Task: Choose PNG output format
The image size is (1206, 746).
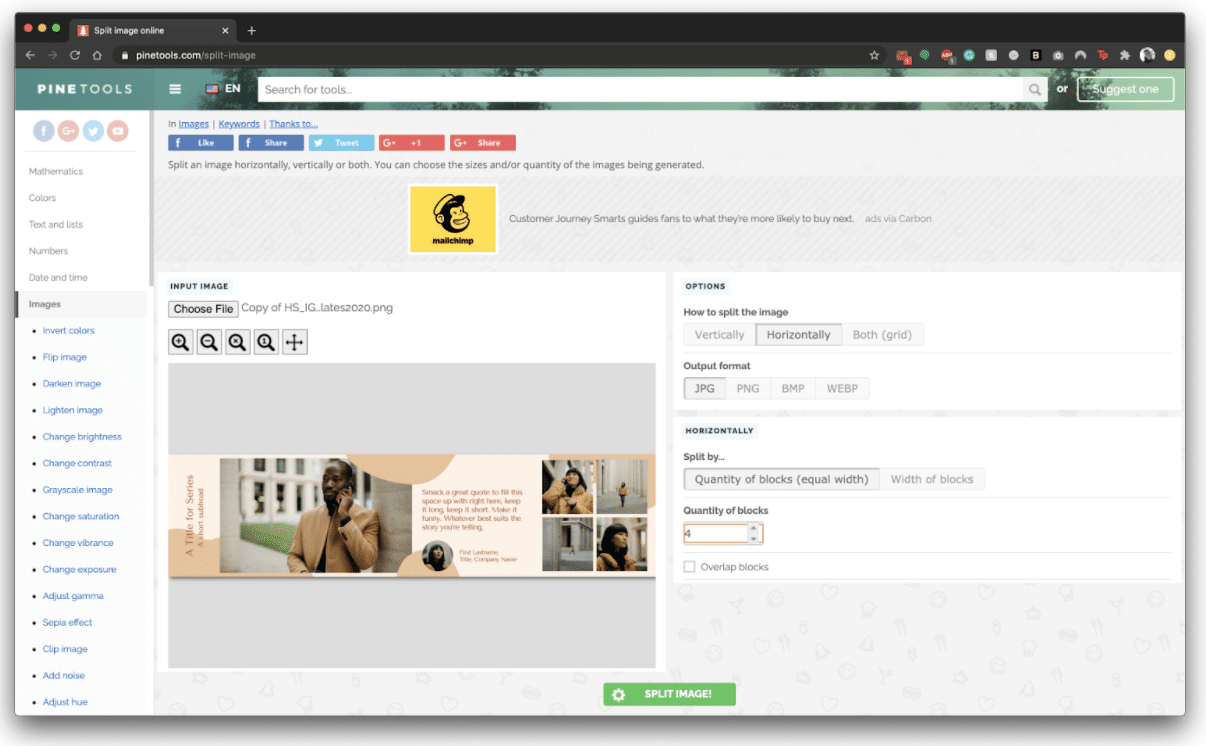Action: (x=748, y=388)
